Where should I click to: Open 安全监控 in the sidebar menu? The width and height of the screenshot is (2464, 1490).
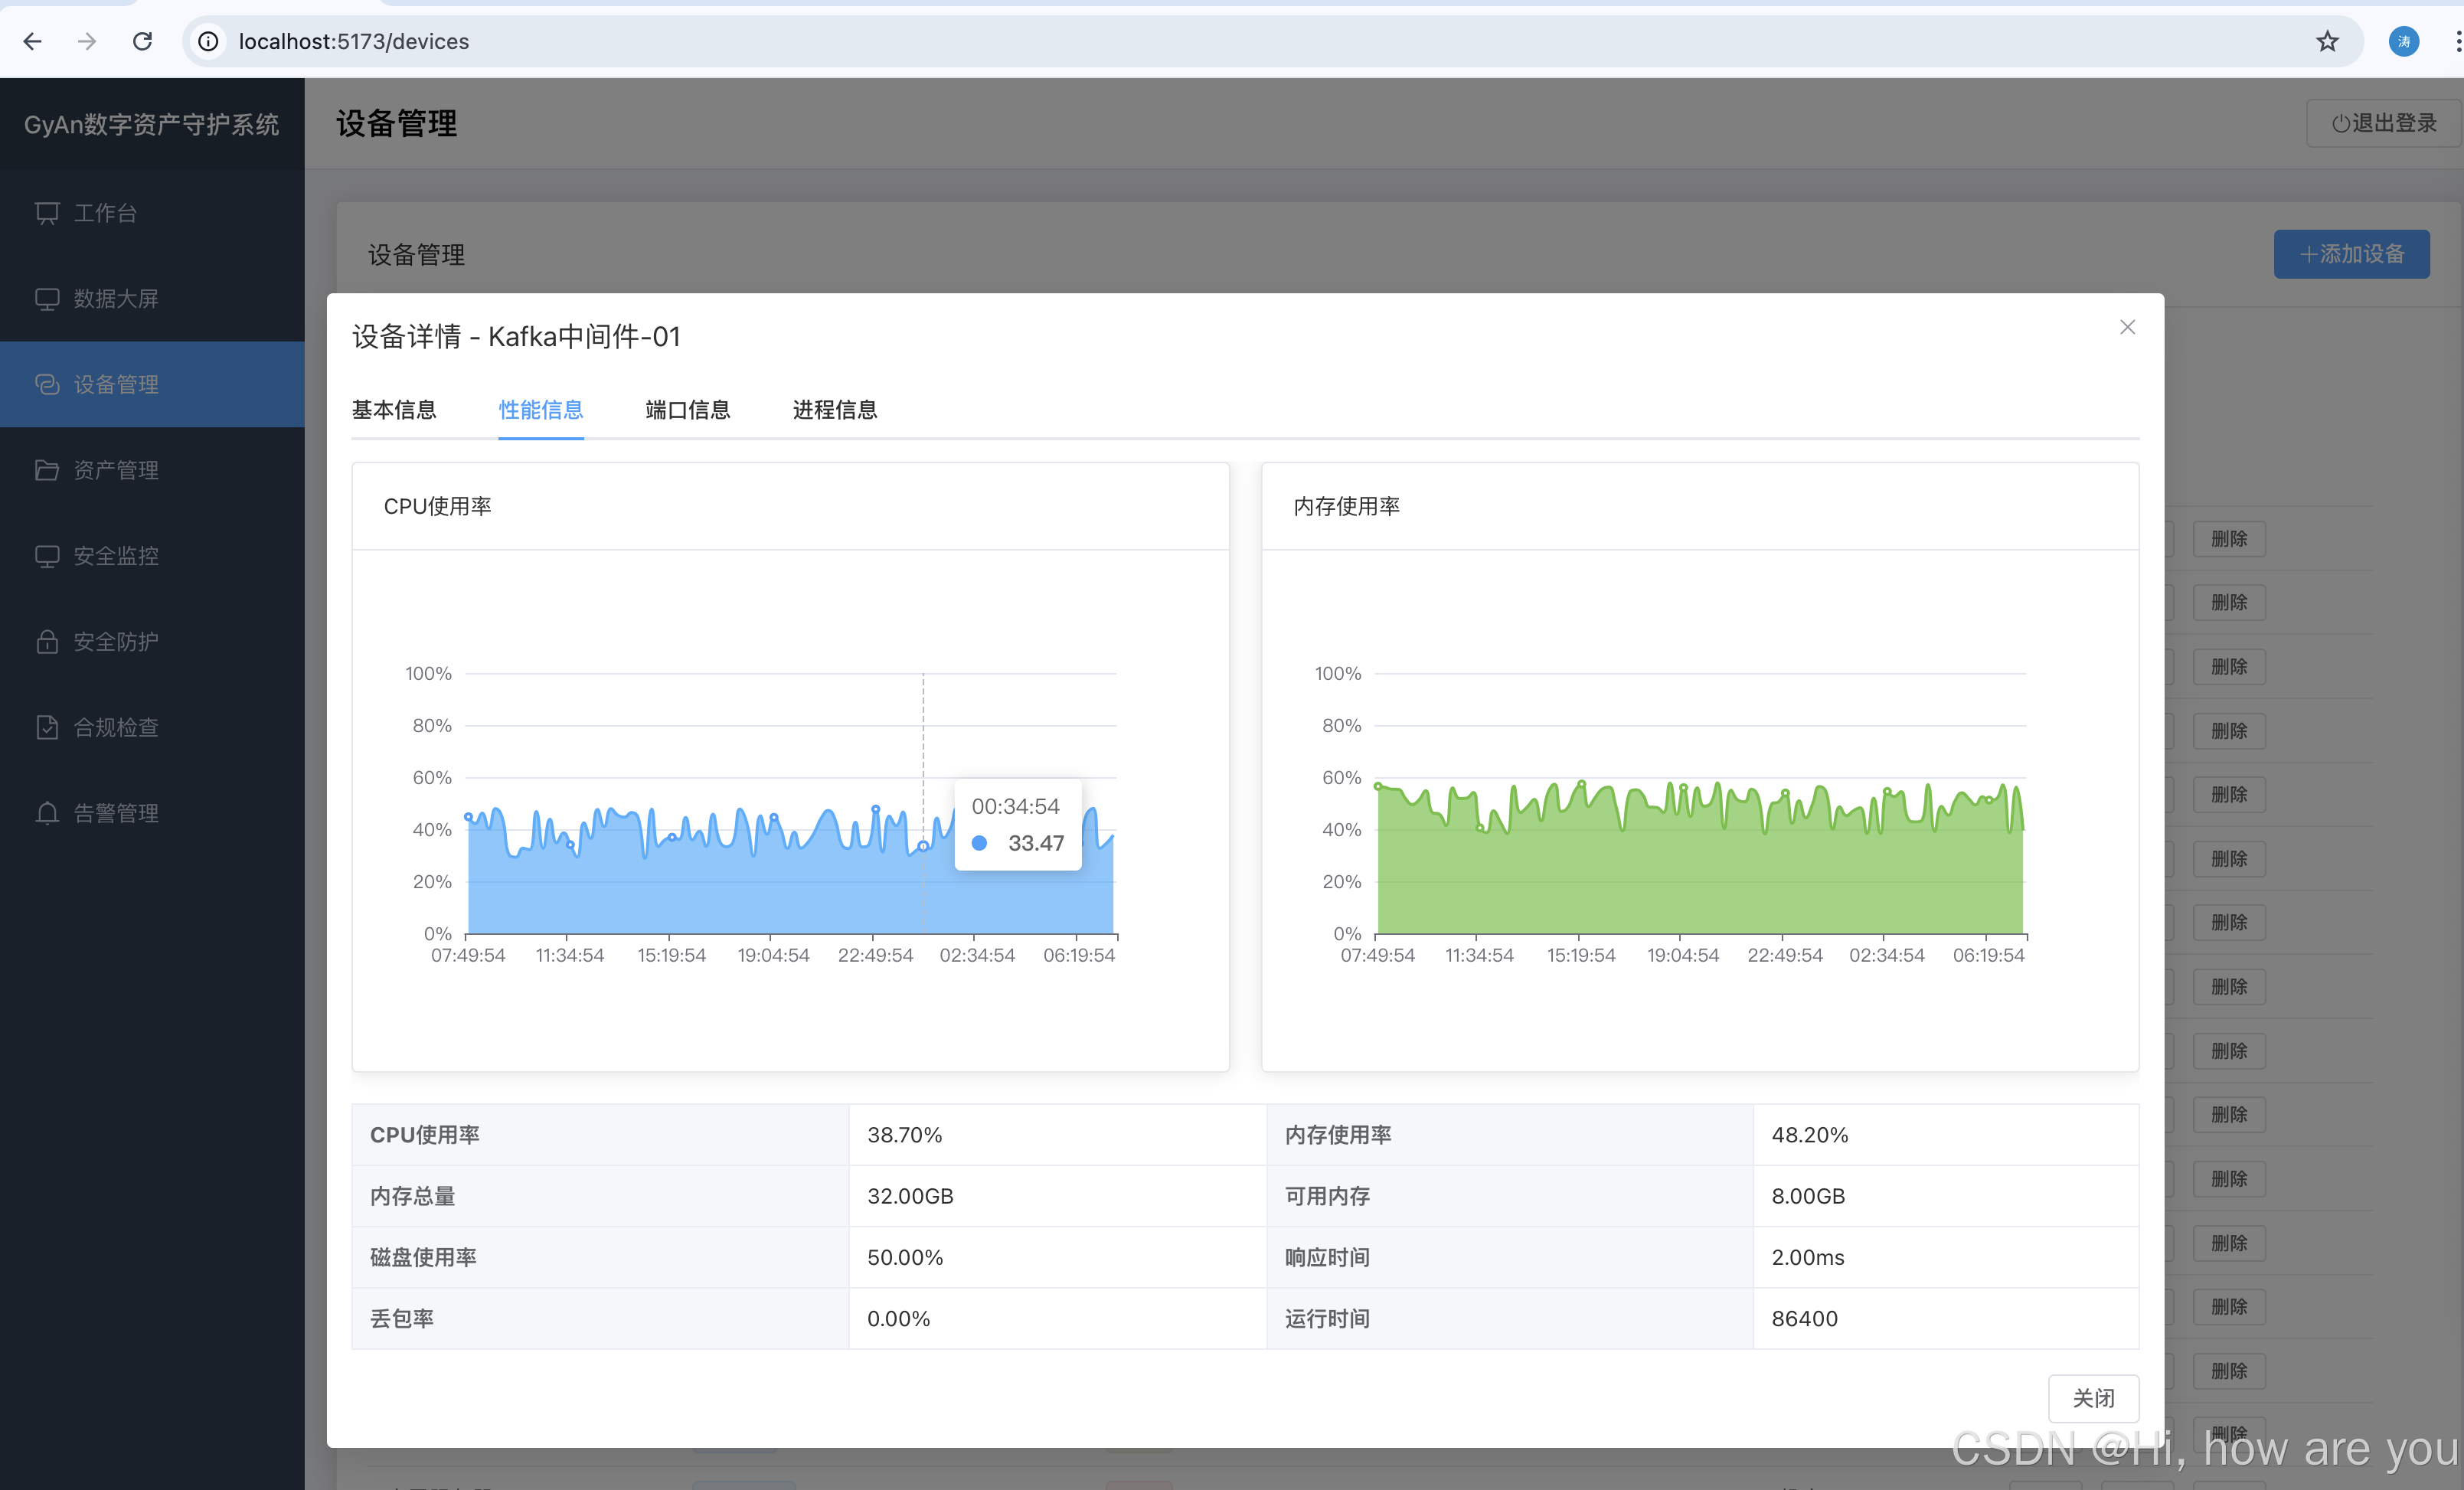(116, 556)
